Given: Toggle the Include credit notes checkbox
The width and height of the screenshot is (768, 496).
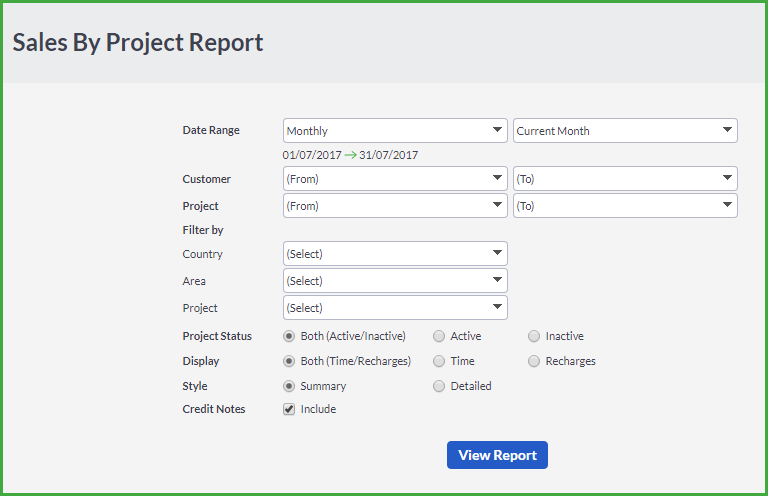Looking at the screenshot, I should [289, 409].
